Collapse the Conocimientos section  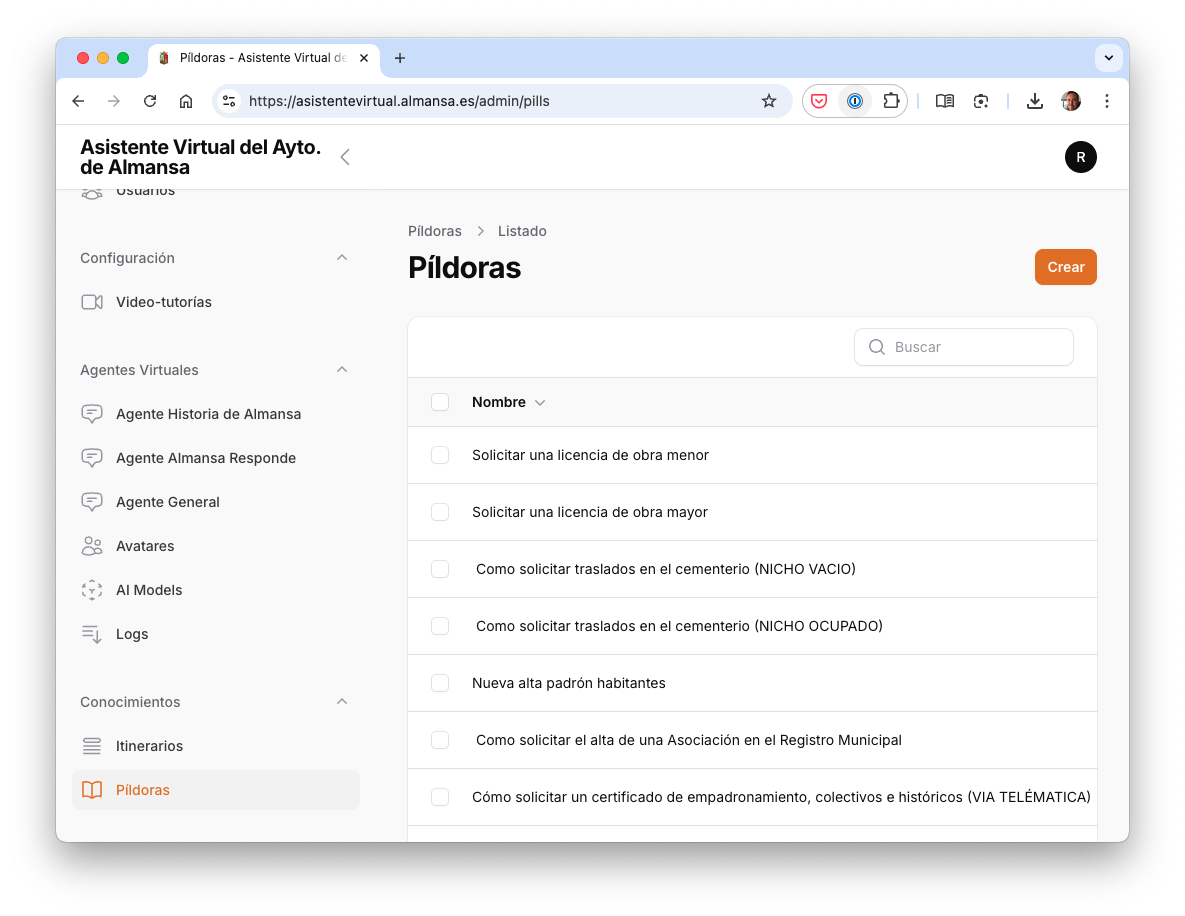click(x=342, y=701)
